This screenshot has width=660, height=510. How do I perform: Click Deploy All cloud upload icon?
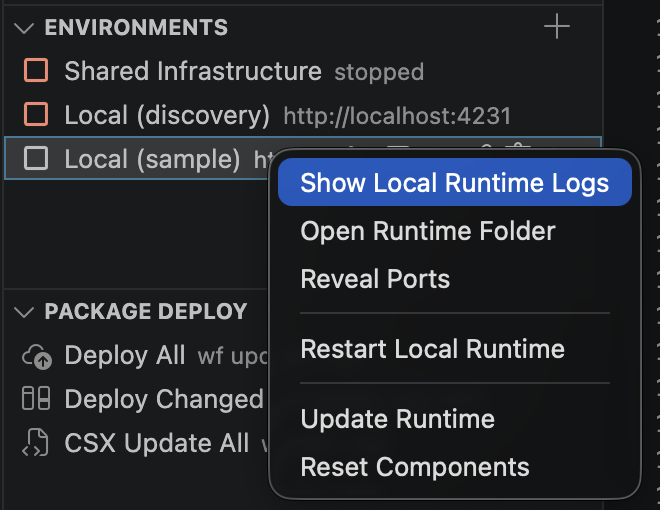pos(37,356)
